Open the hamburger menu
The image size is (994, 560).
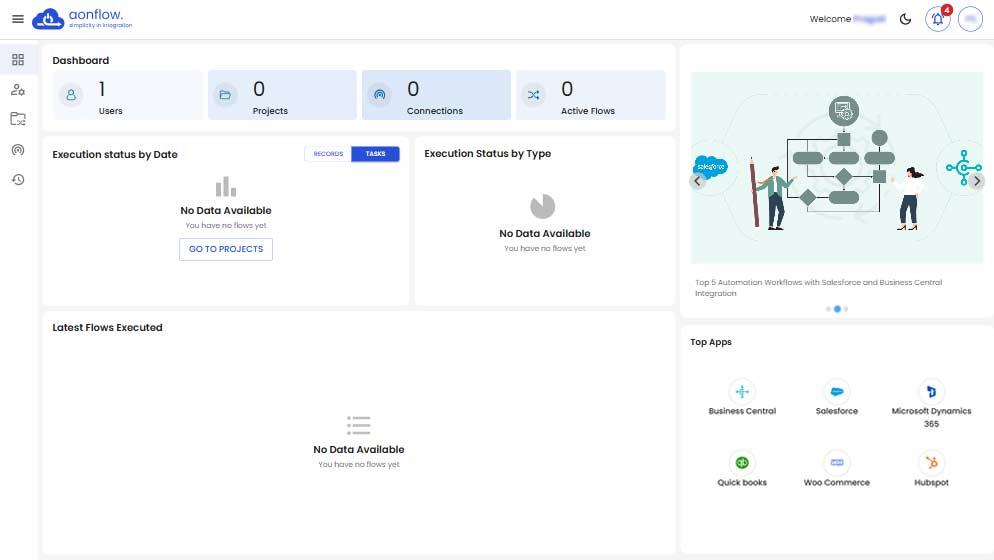(18, 19)
